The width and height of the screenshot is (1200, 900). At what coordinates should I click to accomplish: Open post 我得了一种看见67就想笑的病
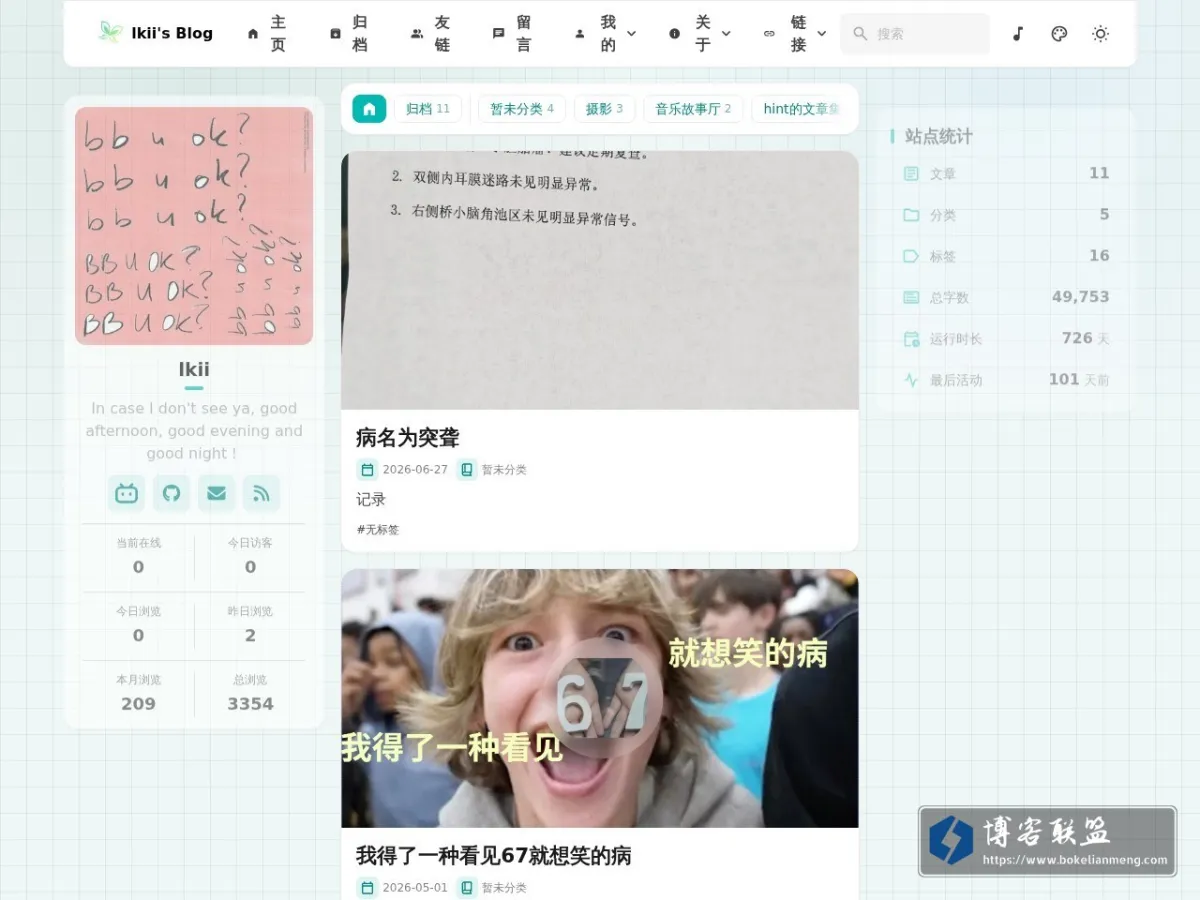tap(494, 856)
